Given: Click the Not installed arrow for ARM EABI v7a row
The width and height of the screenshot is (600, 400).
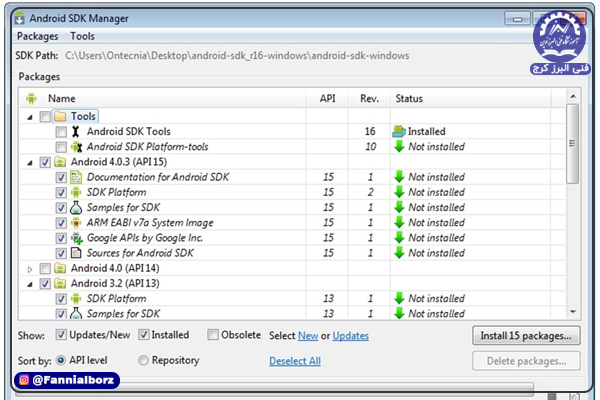Looking at the screenshot, I should 399,222.
